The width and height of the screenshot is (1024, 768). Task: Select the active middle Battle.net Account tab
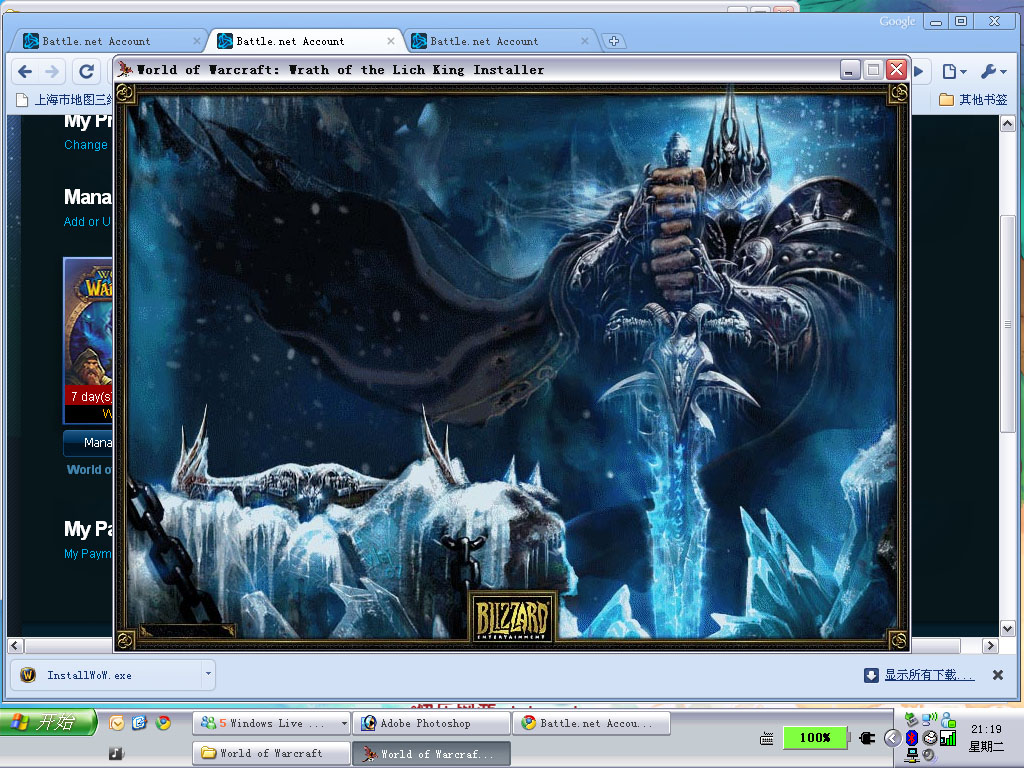pyautogui.click(x=304, y=41)
